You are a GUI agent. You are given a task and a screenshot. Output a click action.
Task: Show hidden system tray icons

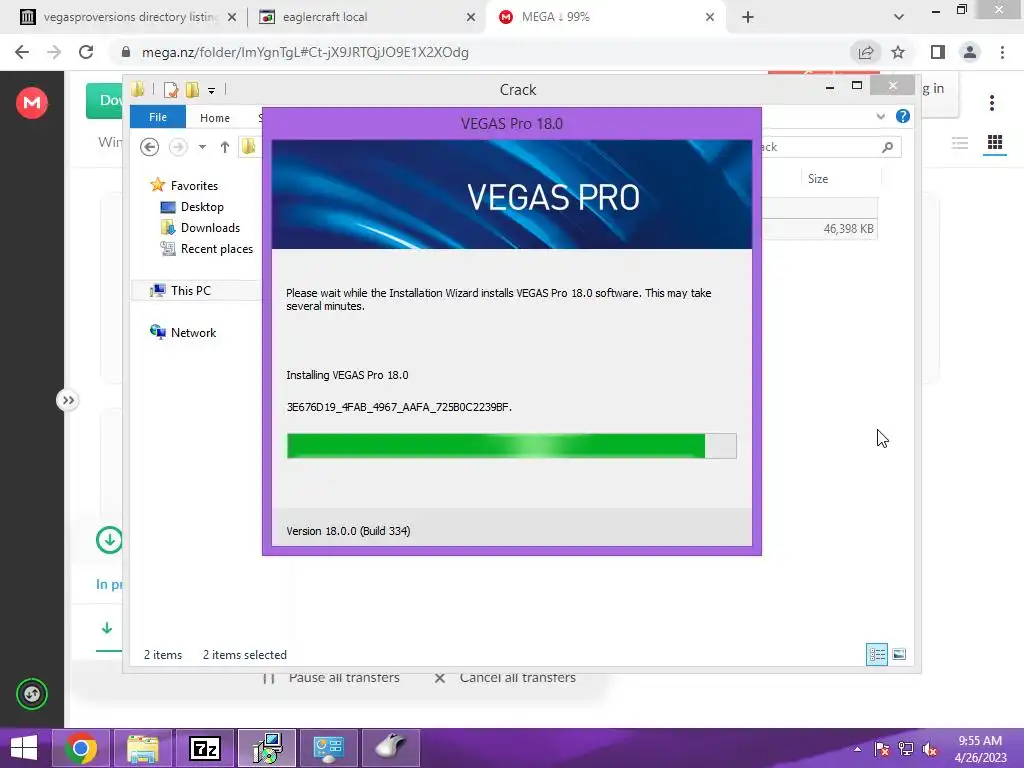tap(857, 748)
